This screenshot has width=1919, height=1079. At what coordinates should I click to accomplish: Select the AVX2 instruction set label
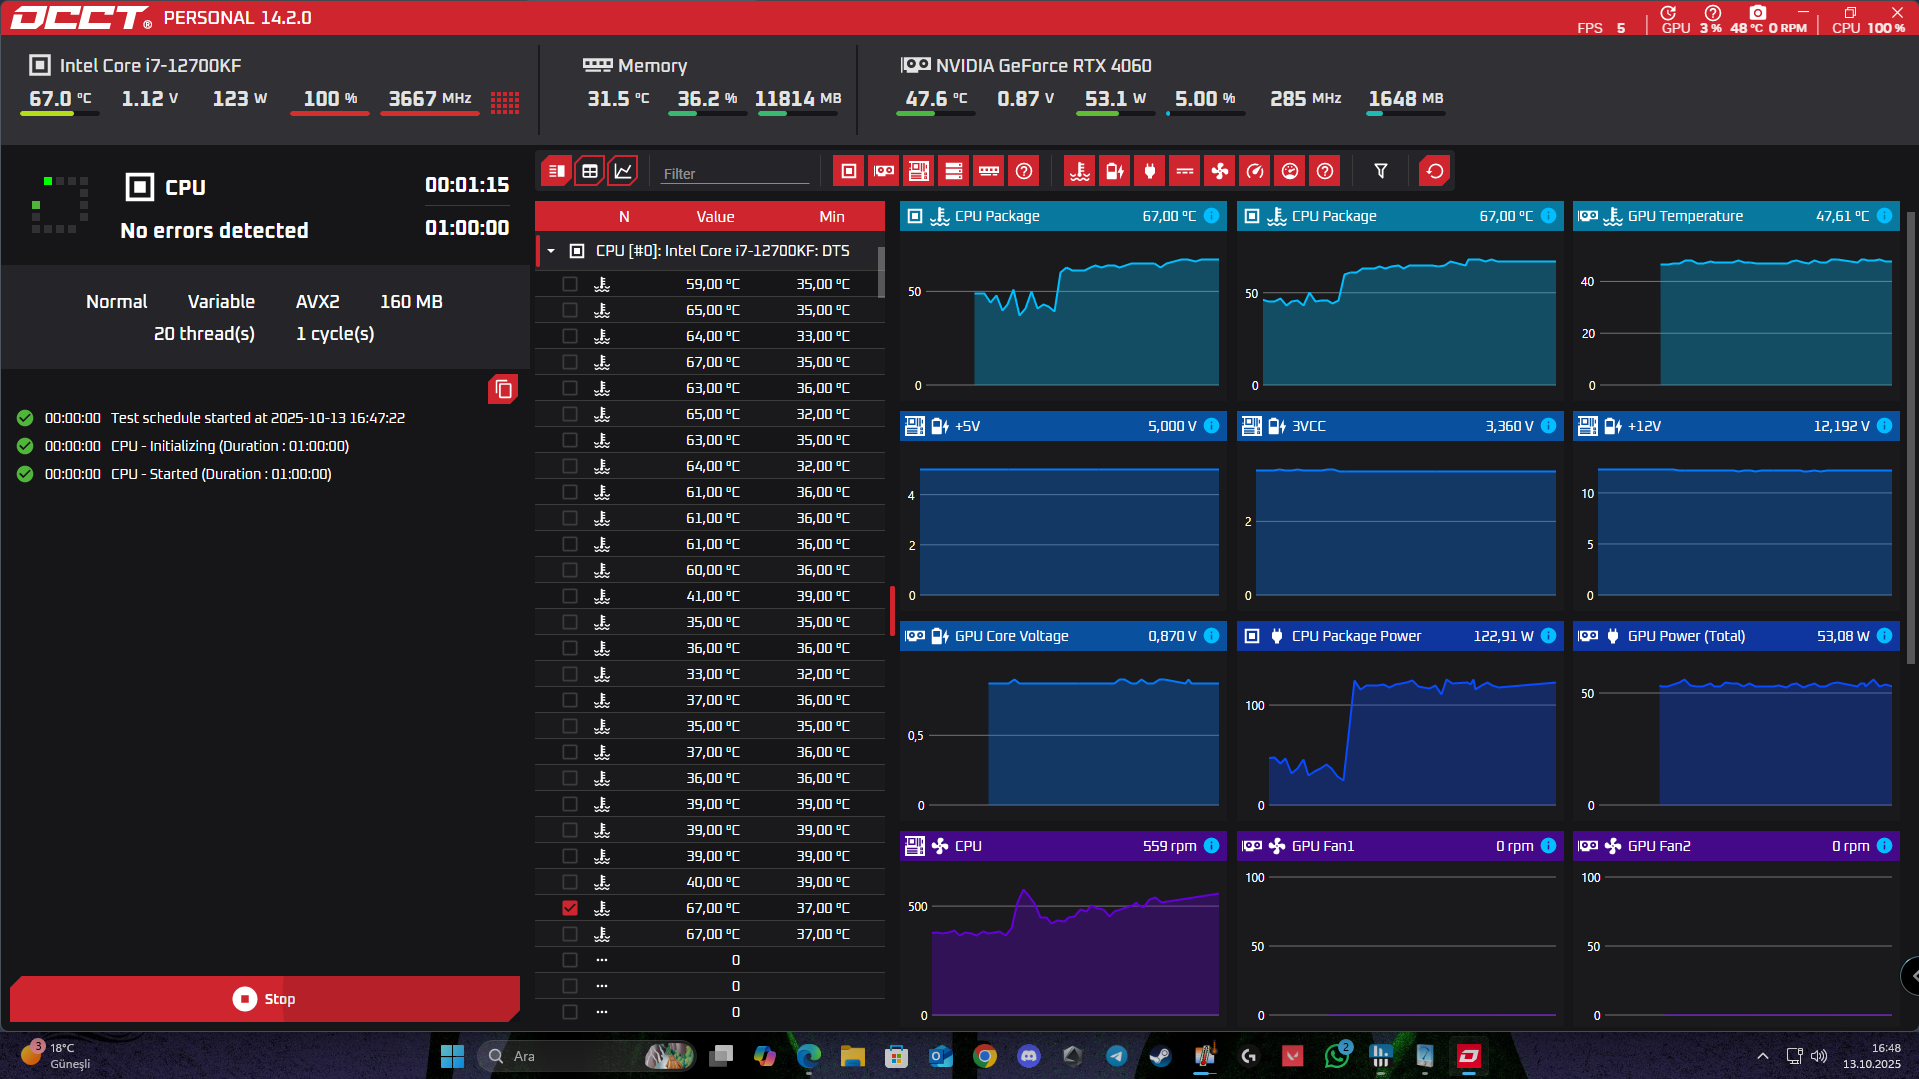318,301
